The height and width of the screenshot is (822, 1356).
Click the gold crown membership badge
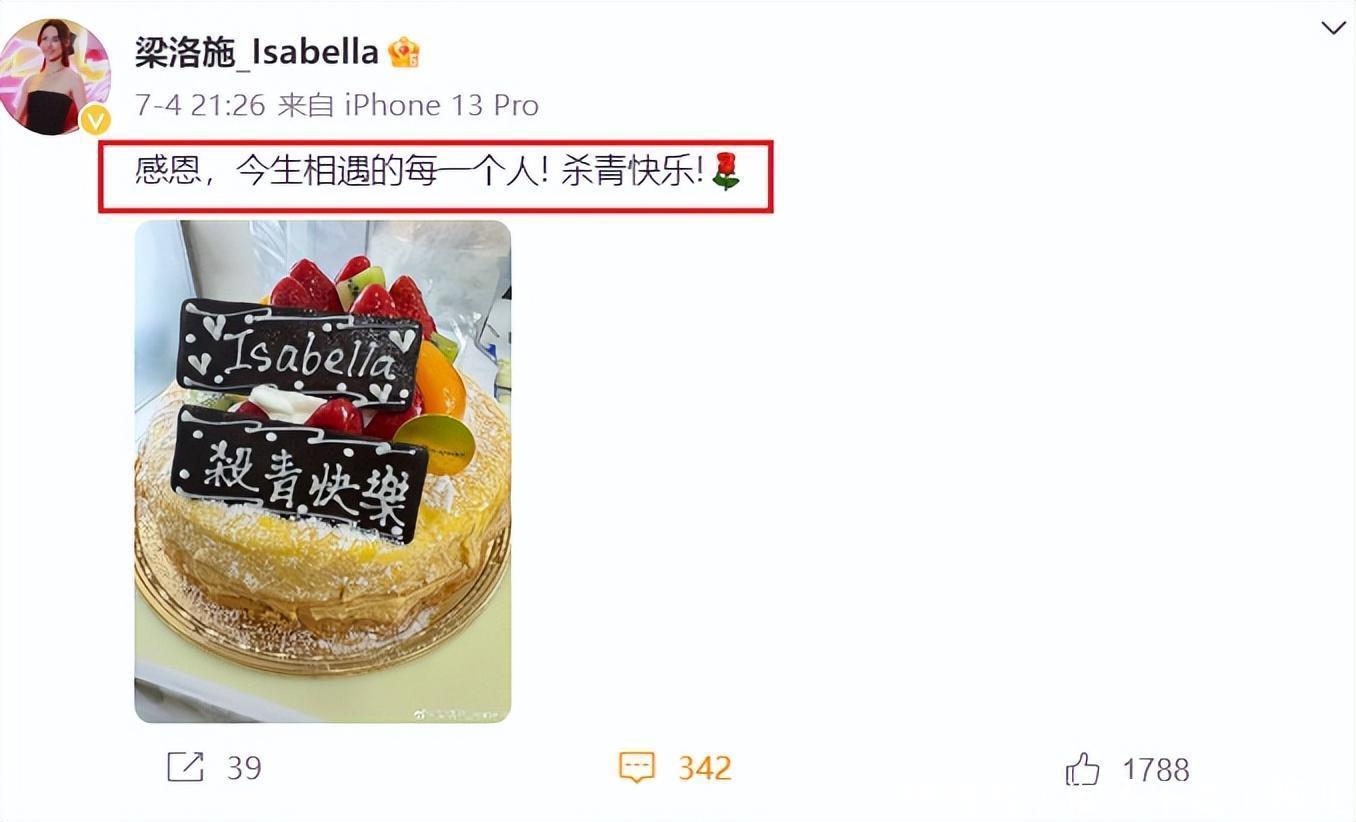tap(404, 52)
